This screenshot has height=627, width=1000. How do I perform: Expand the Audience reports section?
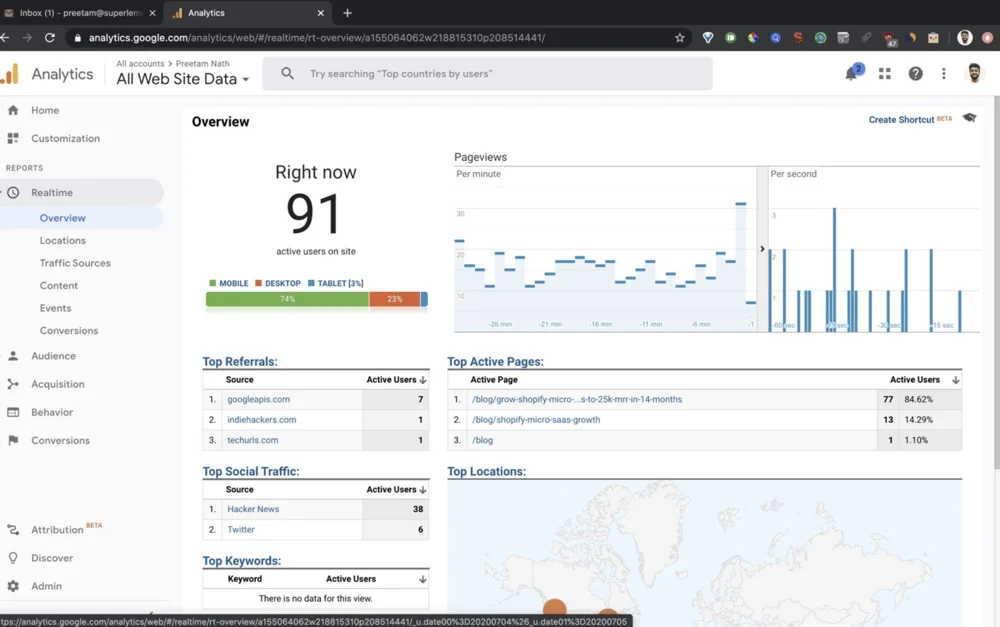53,356
